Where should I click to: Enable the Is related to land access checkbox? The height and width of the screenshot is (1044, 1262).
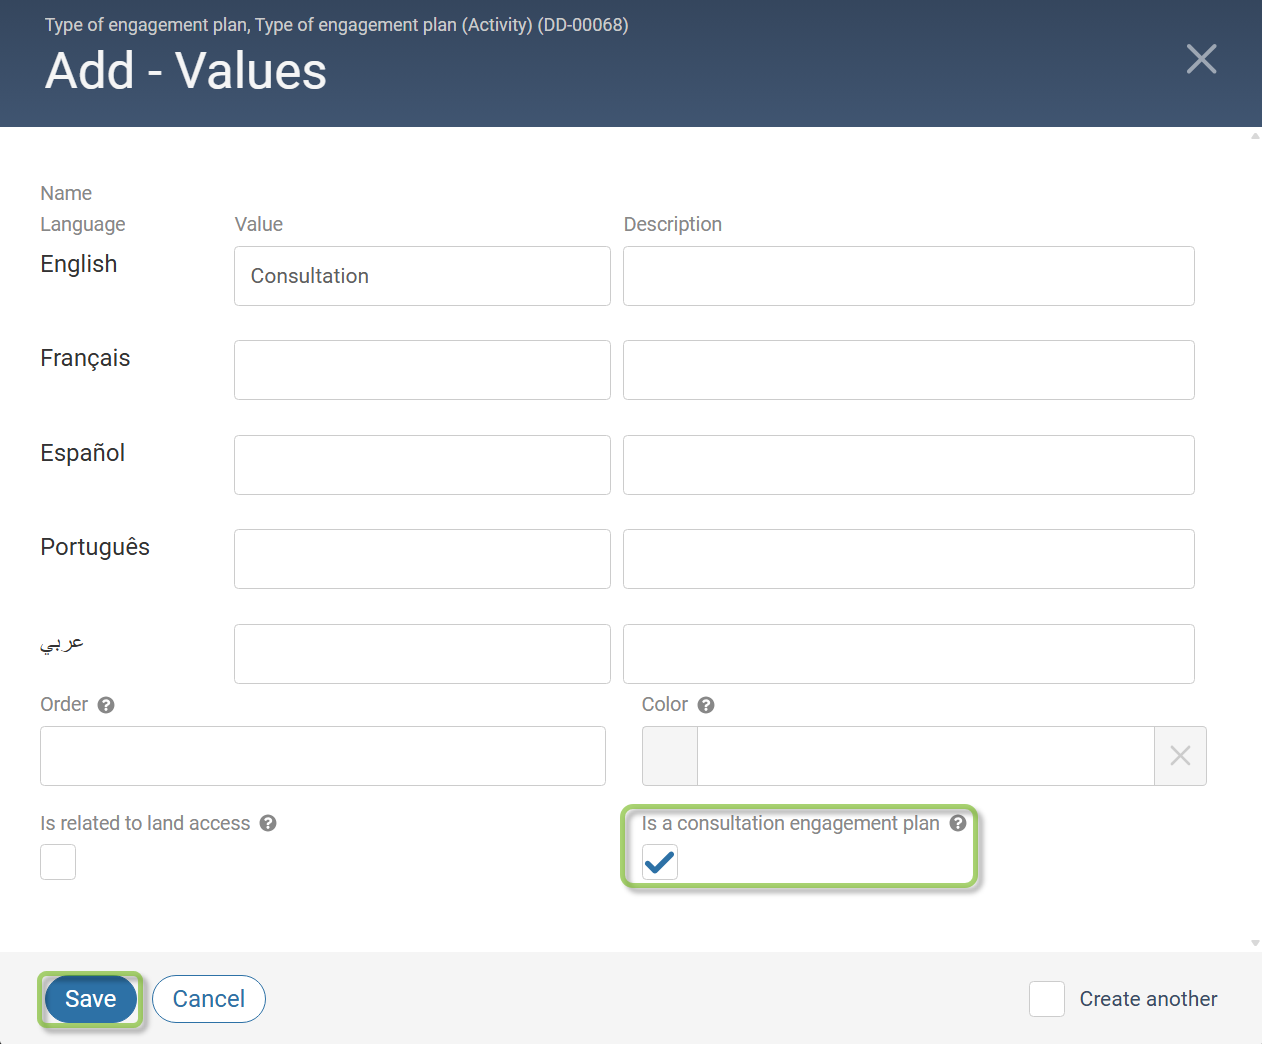pos(58,862)
